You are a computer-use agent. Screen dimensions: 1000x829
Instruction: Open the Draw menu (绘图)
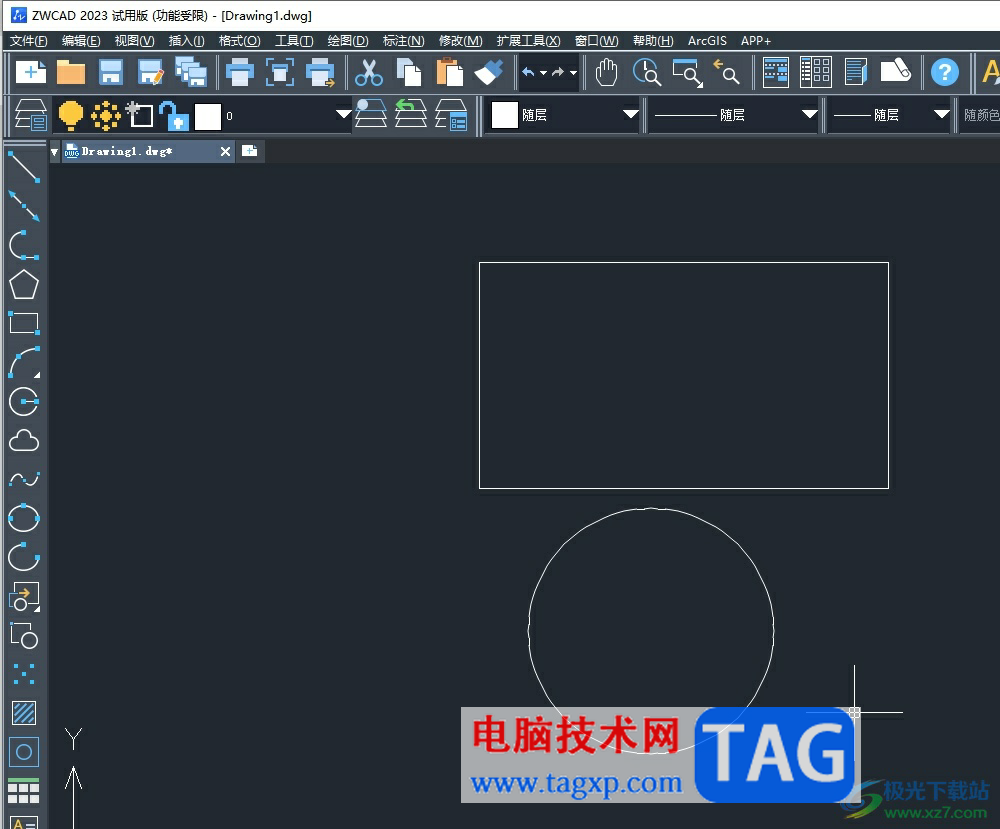pyautogui.click(x=348, y=41)
